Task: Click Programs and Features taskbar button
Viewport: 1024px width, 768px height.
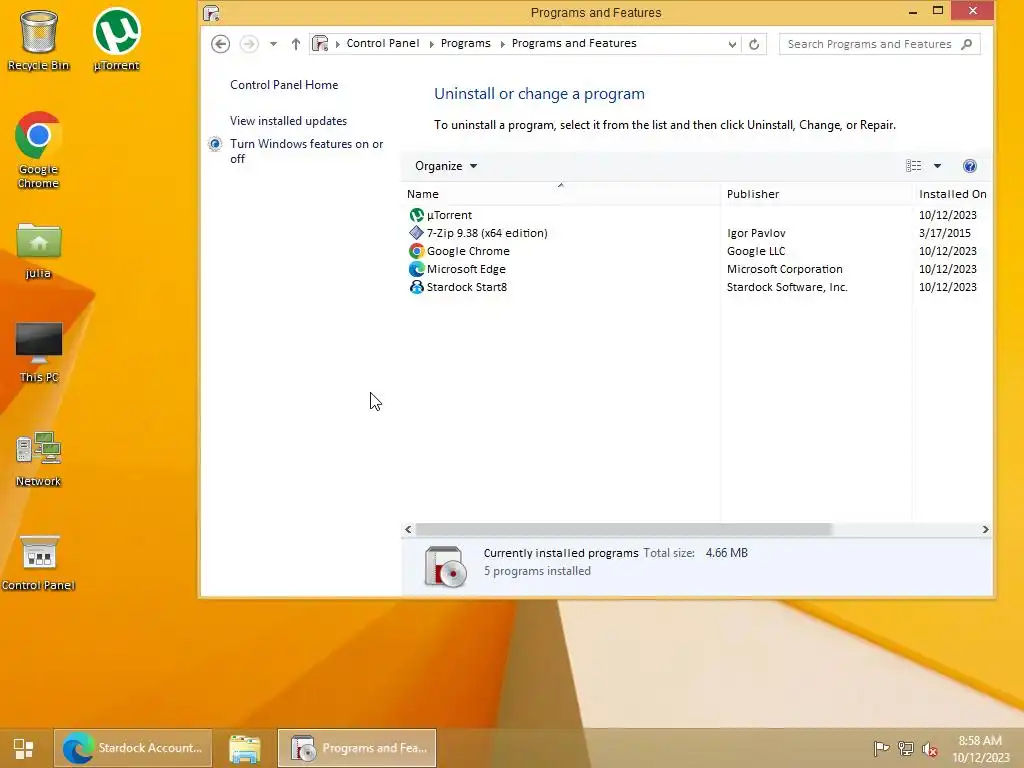Action: [x=357, y=748]
